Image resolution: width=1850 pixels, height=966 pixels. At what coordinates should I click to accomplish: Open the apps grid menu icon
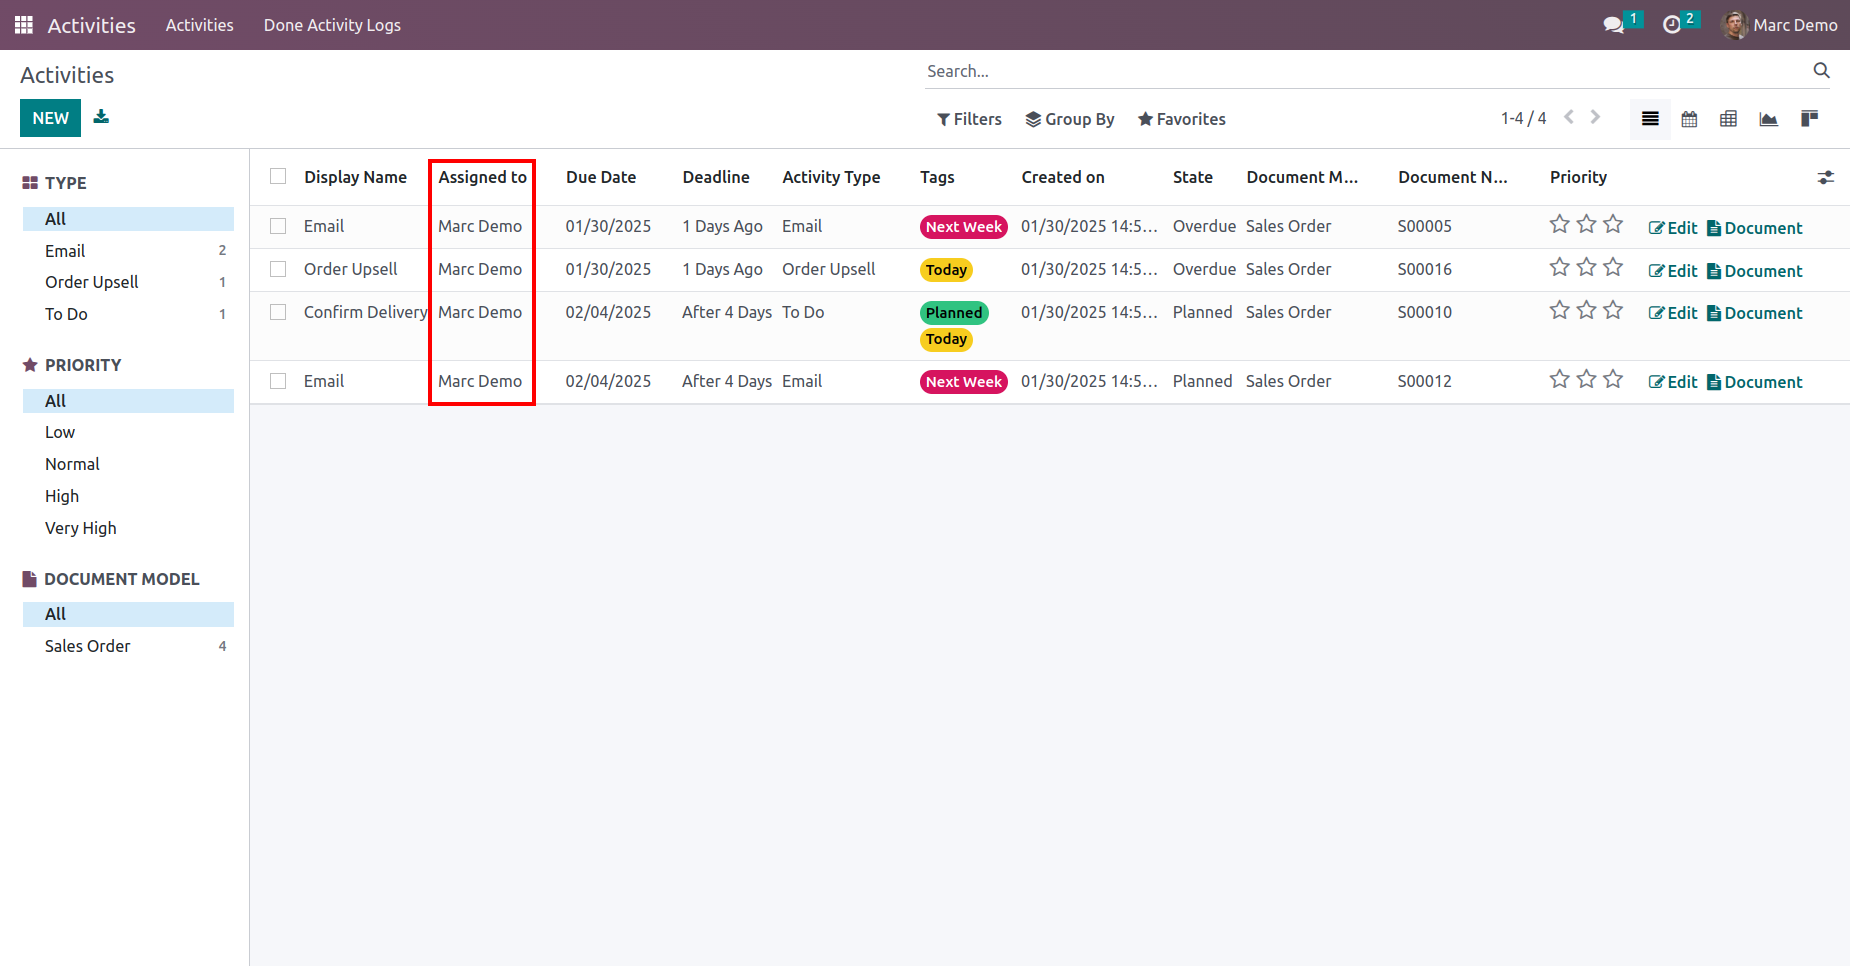[x=24, y=25]
